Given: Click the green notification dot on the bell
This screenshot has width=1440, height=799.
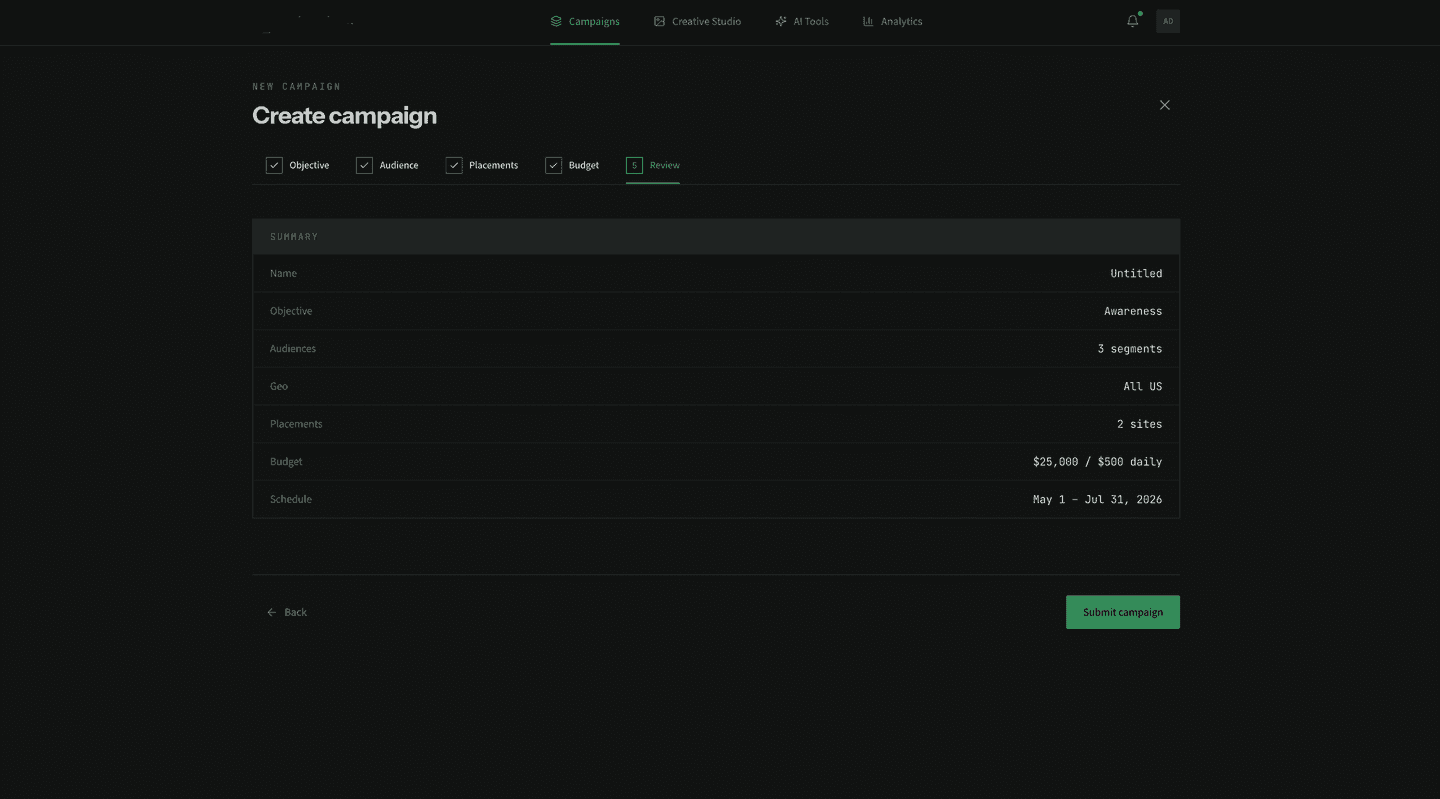Looking at the screenshot, I should pyautogui.click(x=1139, y=14).
